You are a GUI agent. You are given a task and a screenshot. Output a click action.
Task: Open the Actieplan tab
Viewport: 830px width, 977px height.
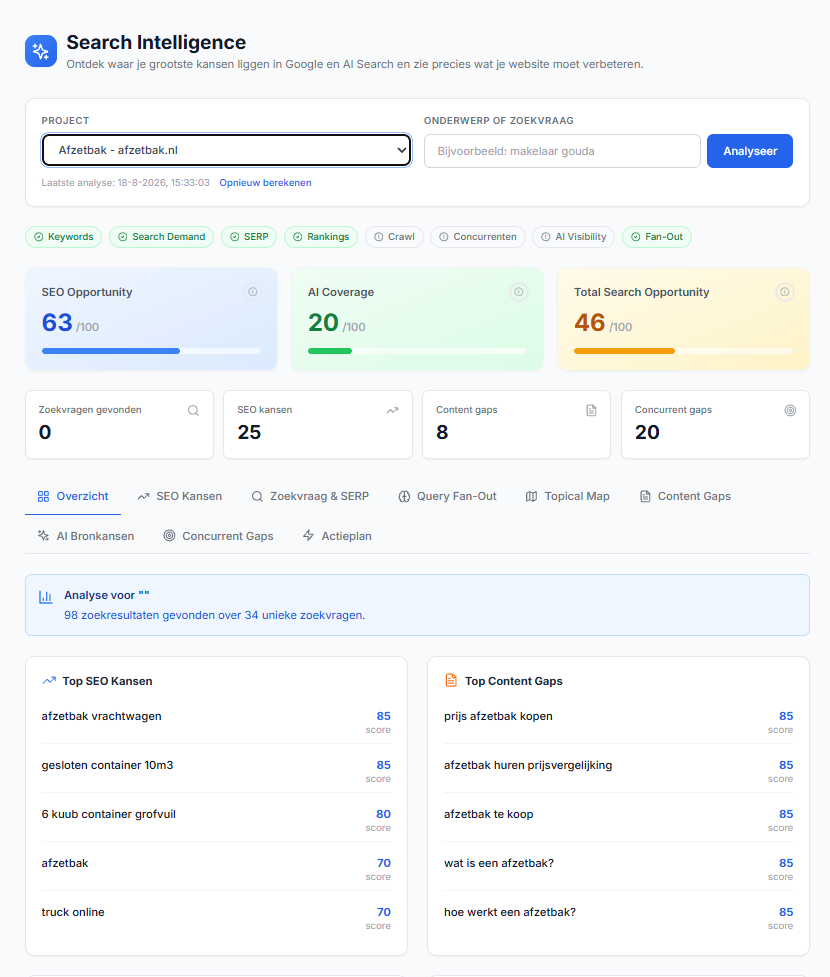click(x=337, y=536)
